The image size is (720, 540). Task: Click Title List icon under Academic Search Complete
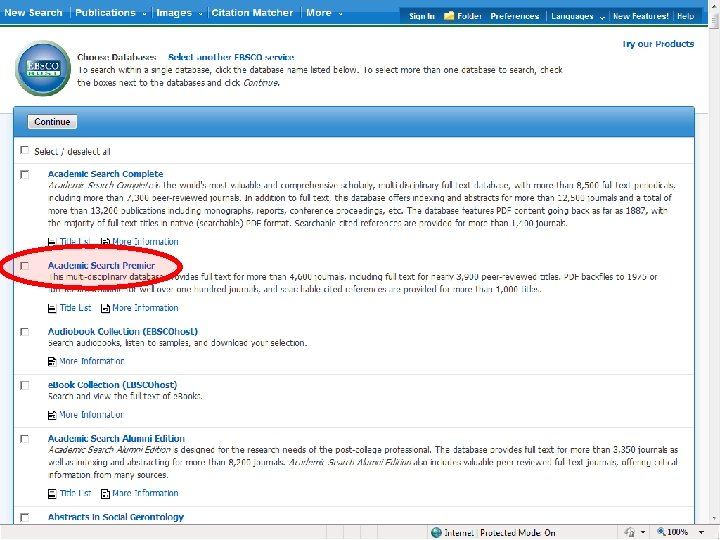52,242
